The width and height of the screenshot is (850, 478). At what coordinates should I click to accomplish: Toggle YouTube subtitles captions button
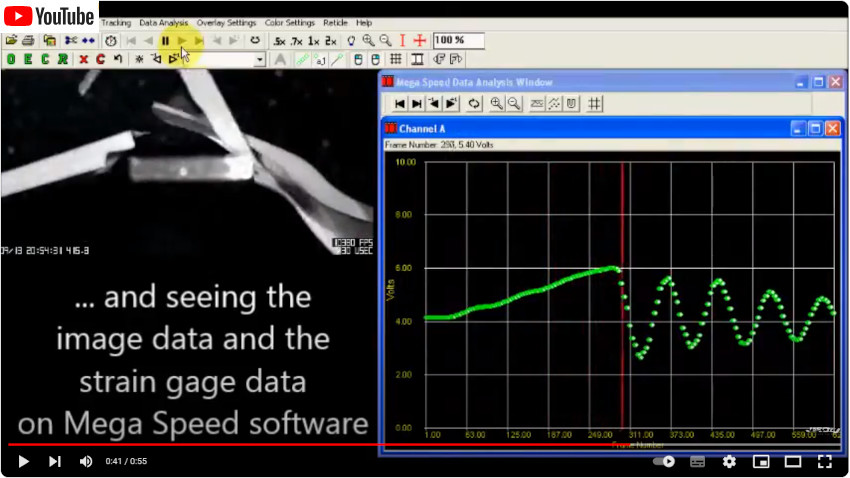pos(698,461)
